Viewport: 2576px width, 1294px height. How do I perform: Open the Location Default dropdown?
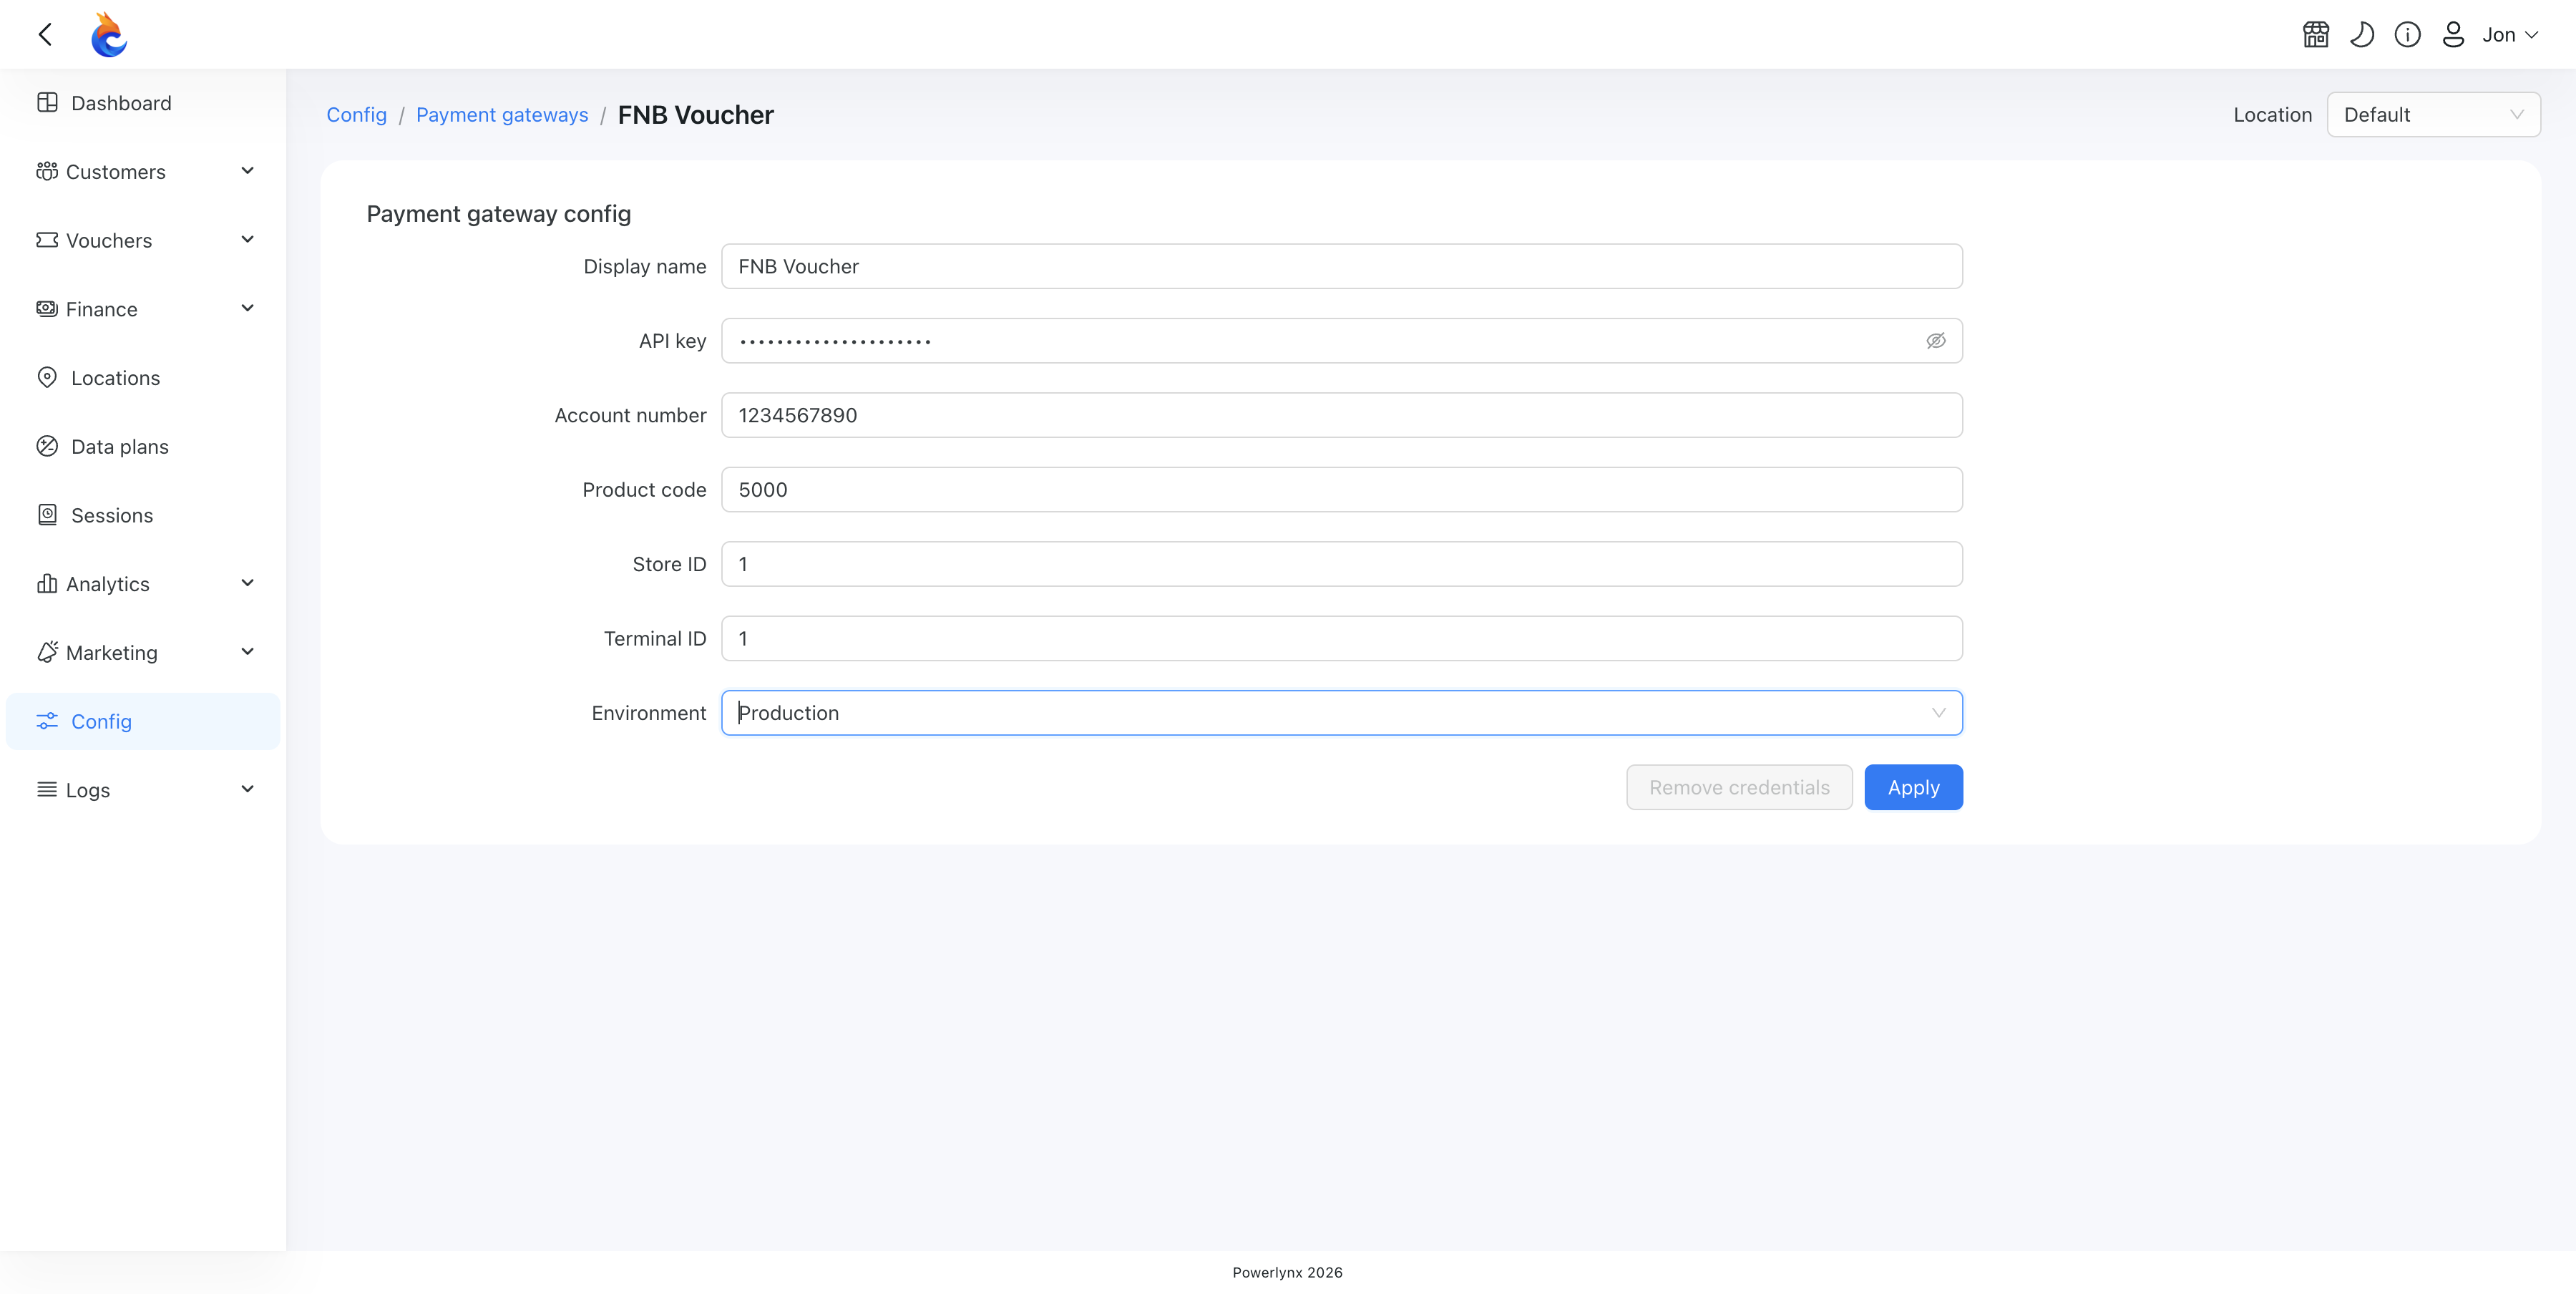coord(2433,115)
